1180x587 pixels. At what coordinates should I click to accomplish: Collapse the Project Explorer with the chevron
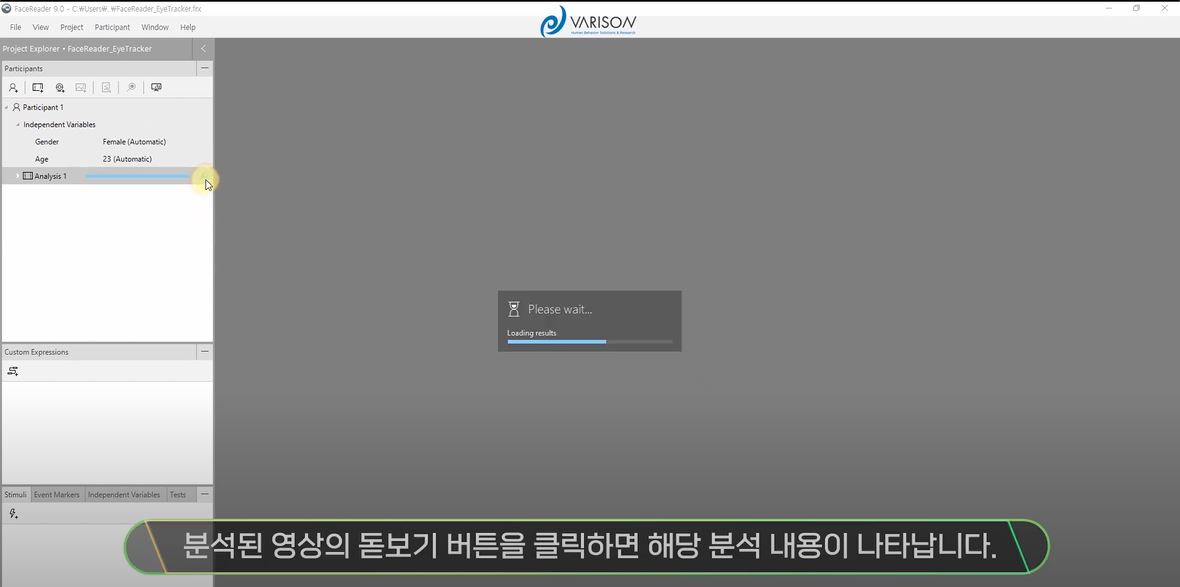(x=203, y=49)
